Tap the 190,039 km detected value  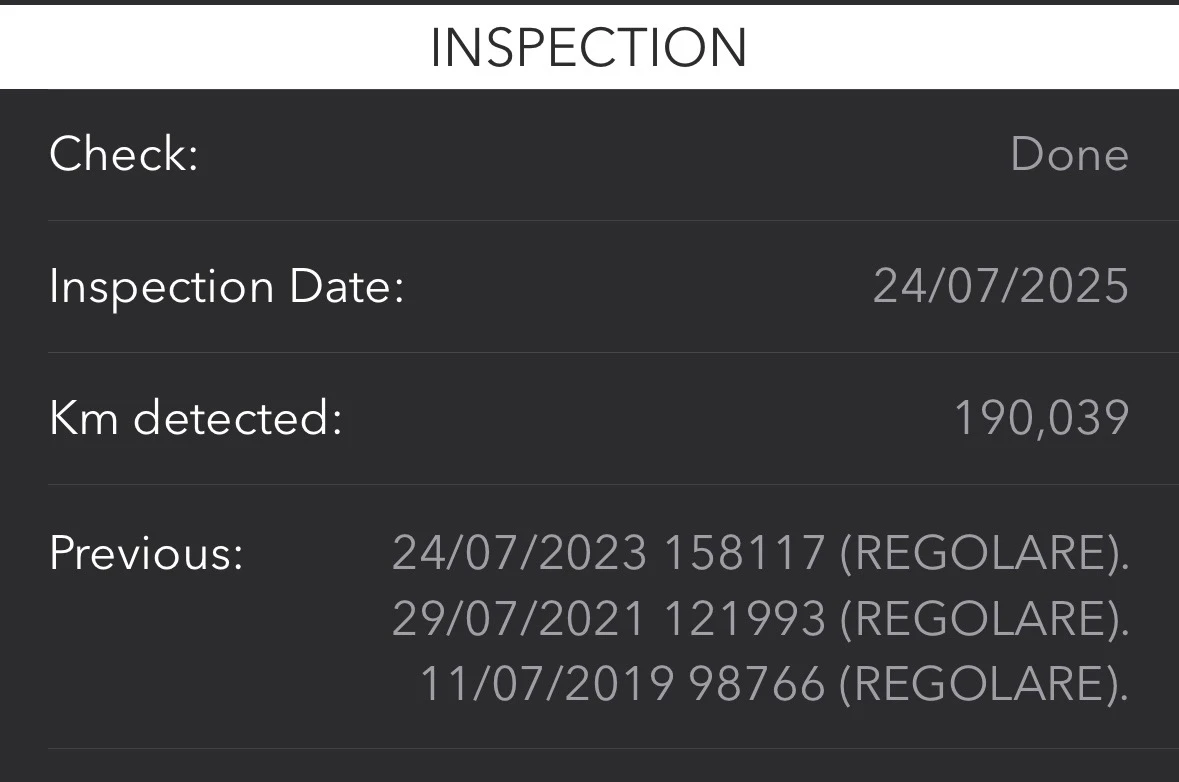click(x=1041, y=419)
